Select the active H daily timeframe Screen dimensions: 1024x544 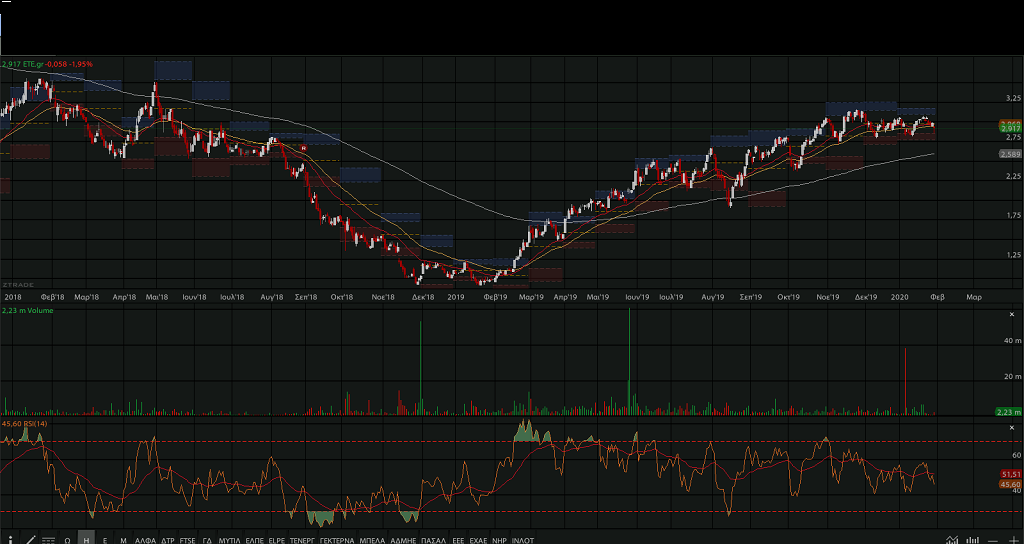[87, 539]
